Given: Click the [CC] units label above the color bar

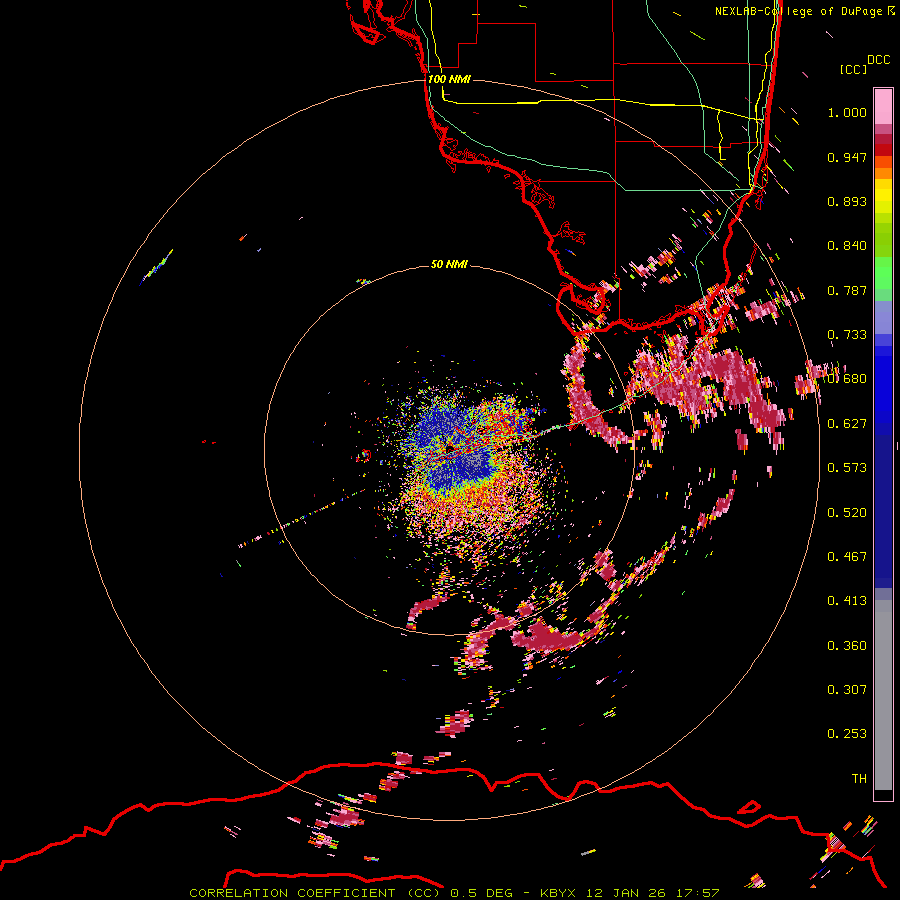Looking at the screenshot, I should (x=853, y=69).
